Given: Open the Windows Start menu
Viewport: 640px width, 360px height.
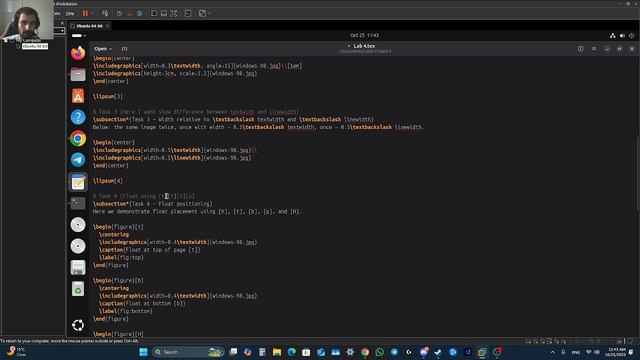Looking at the screenshot, I should tap(143, 352).
